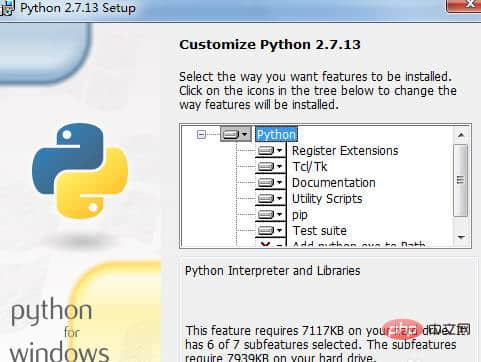Image resolution: width=481 pixels, height=362 pixels.
Task: Click the feature tree scrollbar thumb
Action: tap(460, 180)
